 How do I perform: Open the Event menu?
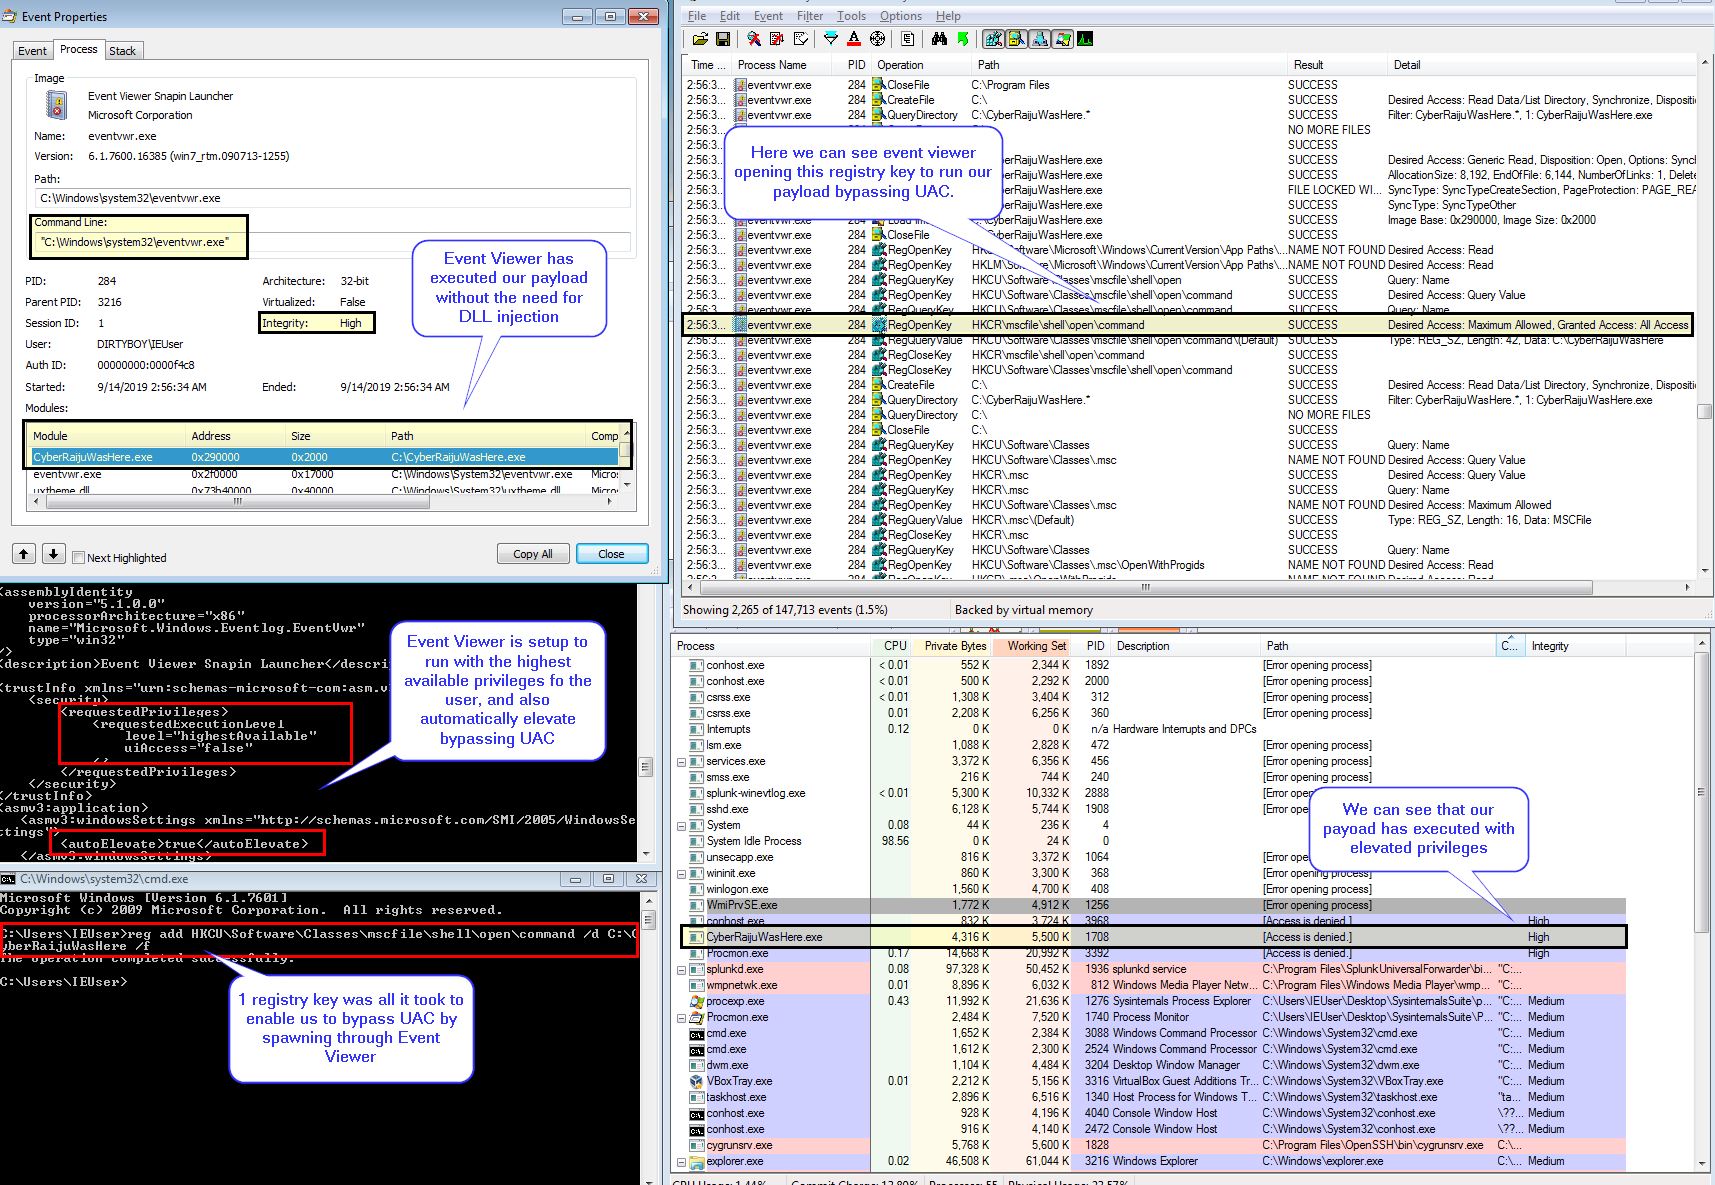(768, 16)
